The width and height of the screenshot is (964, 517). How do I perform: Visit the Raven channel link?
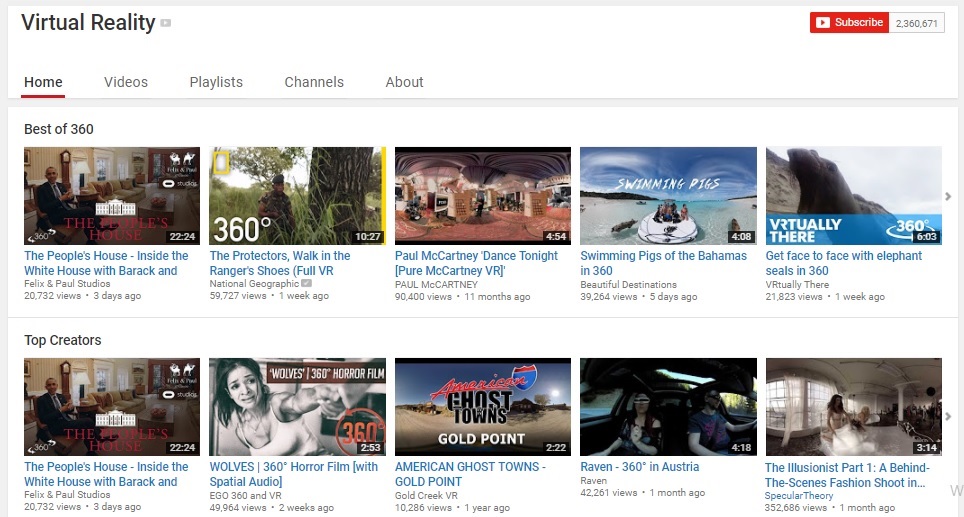(x=593, y=481)
